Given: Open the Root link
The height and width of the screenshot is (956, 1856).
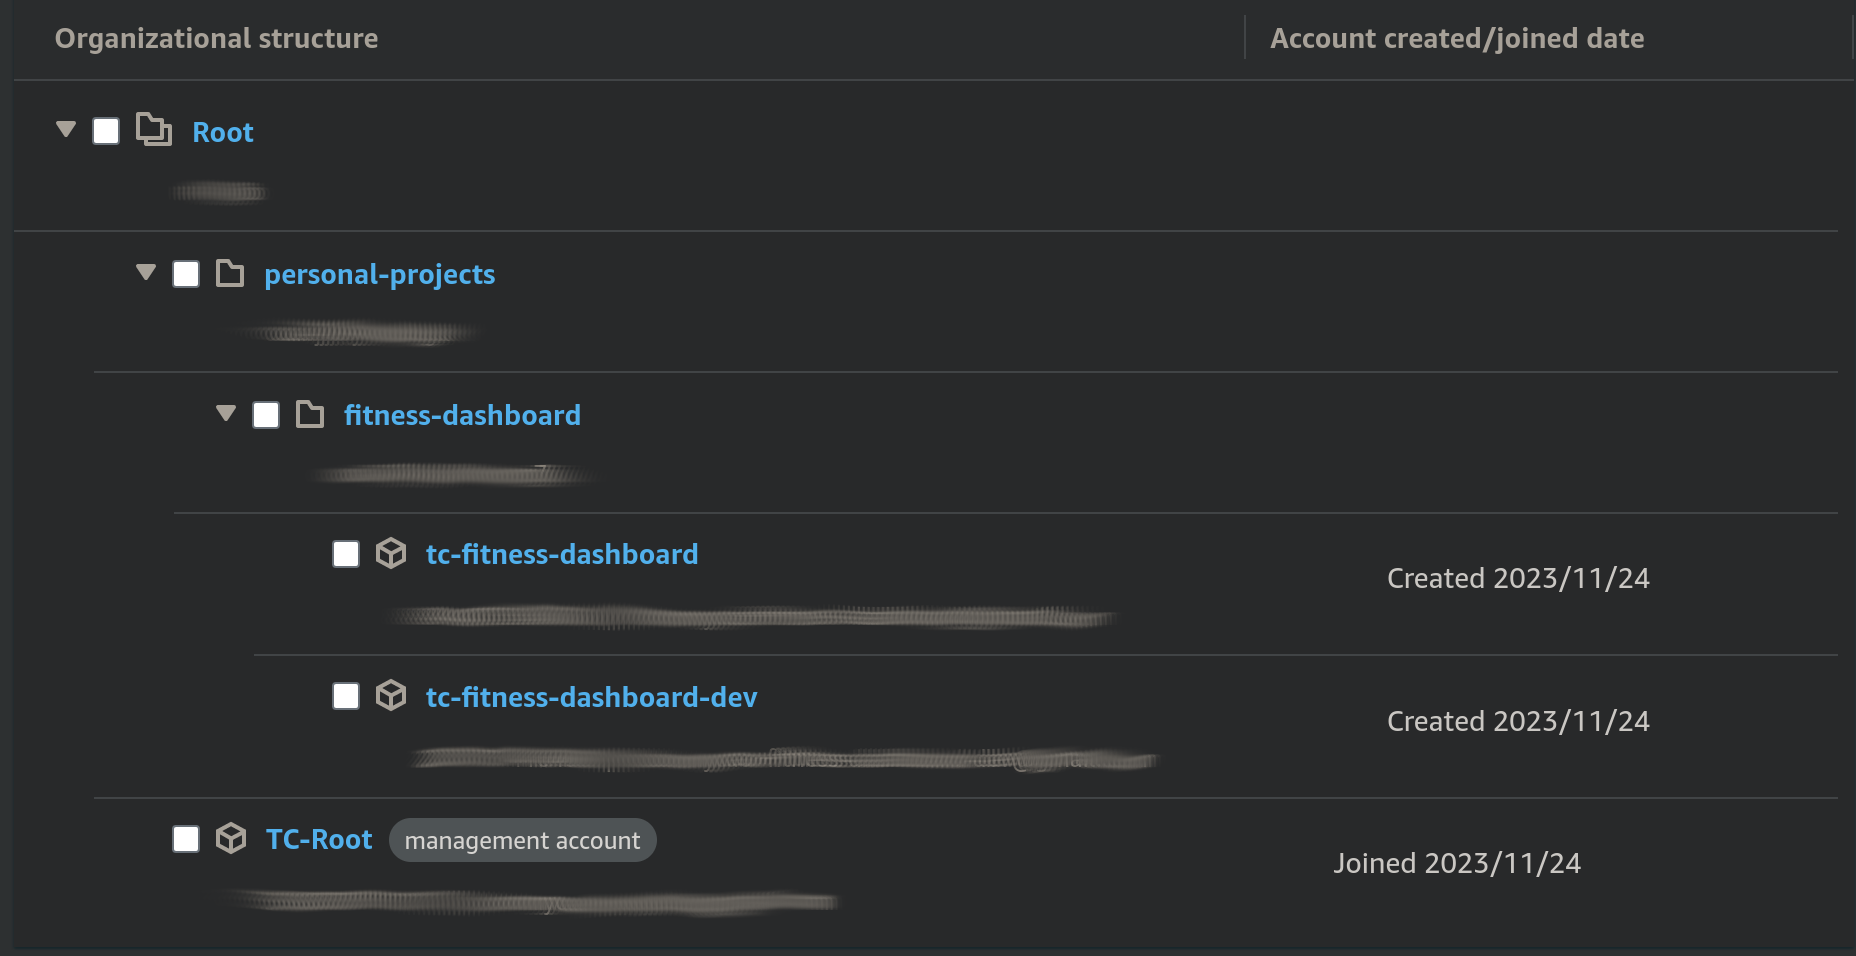Looking at the screenshot, I should (223, 132).
